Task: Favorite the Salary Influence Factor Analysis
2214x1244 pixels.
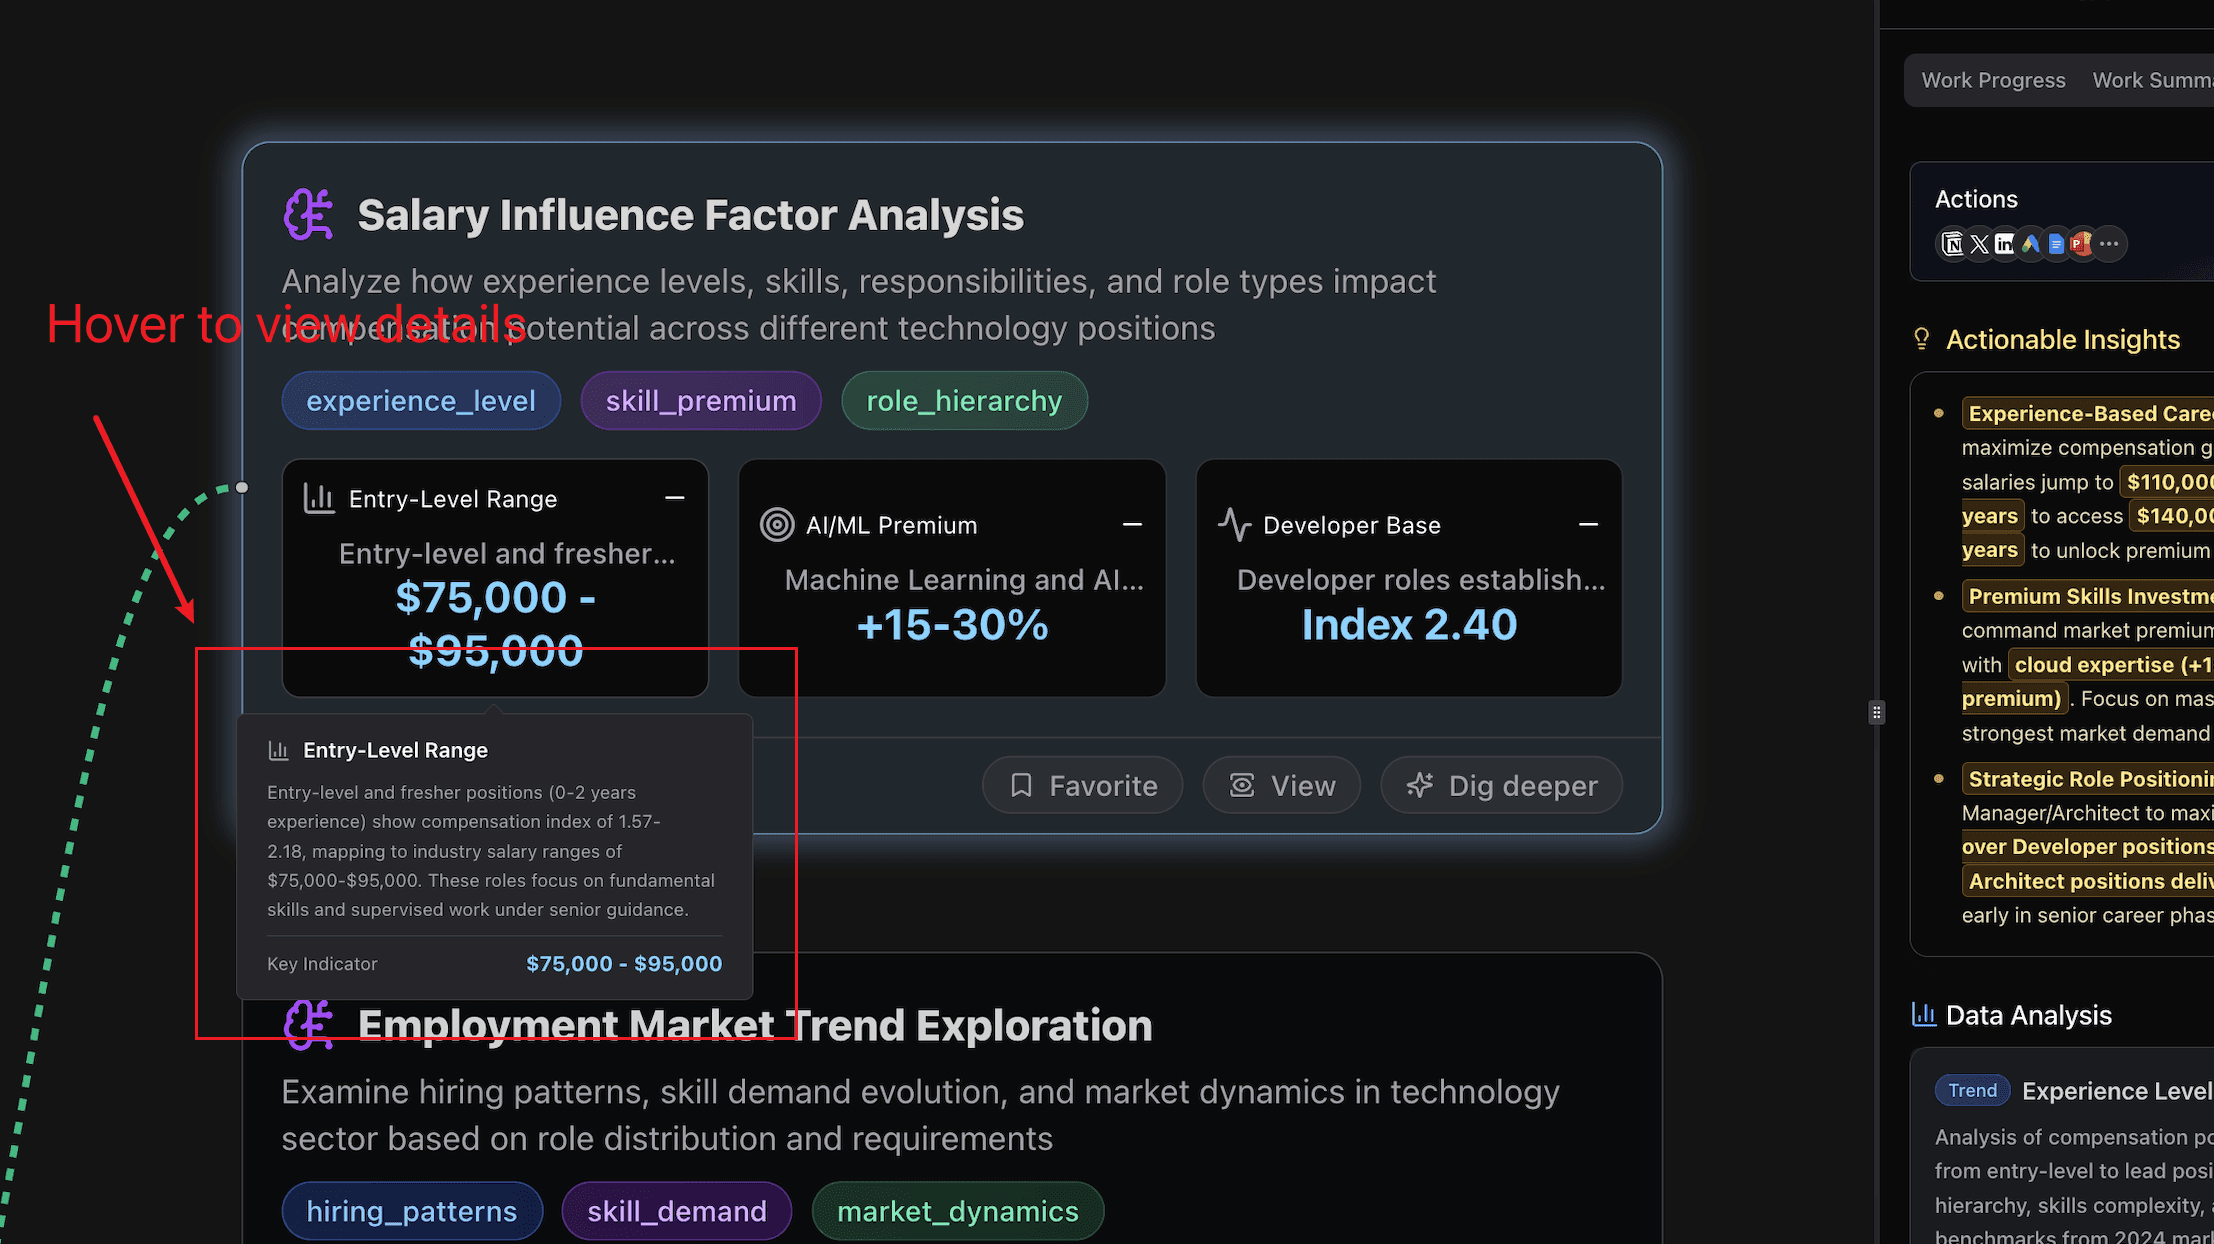Action: tap(1081, 785)
